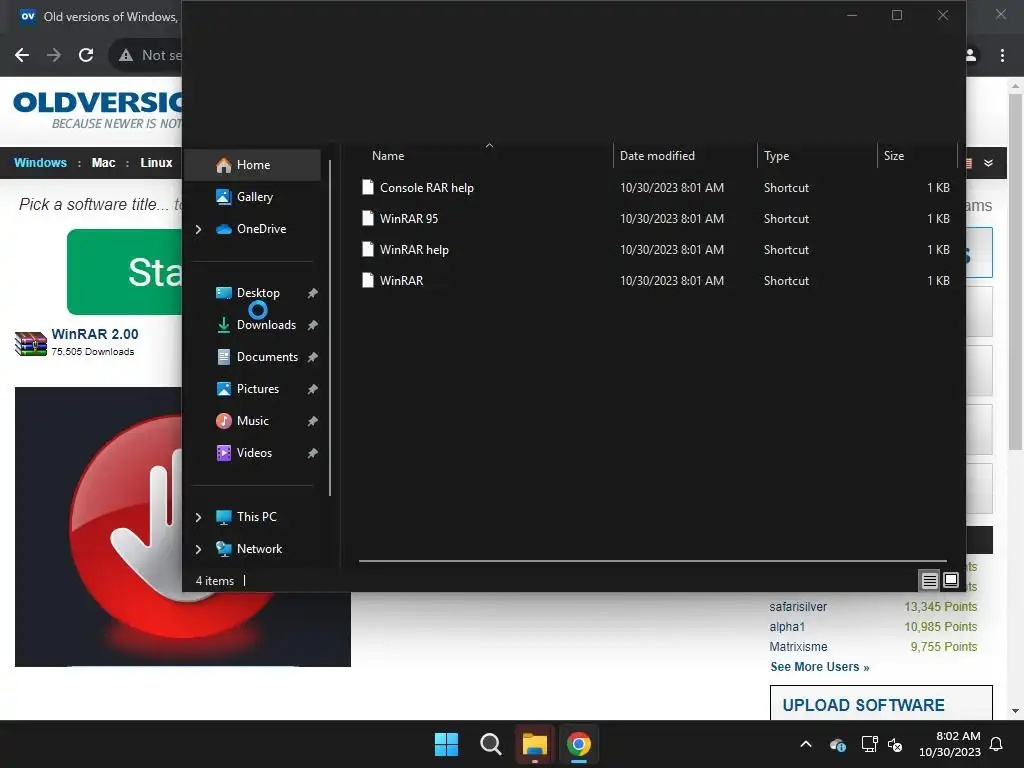Select Network in navigation pane
Viewport: 1024px width, 768px height.
[x=259, y=549]
